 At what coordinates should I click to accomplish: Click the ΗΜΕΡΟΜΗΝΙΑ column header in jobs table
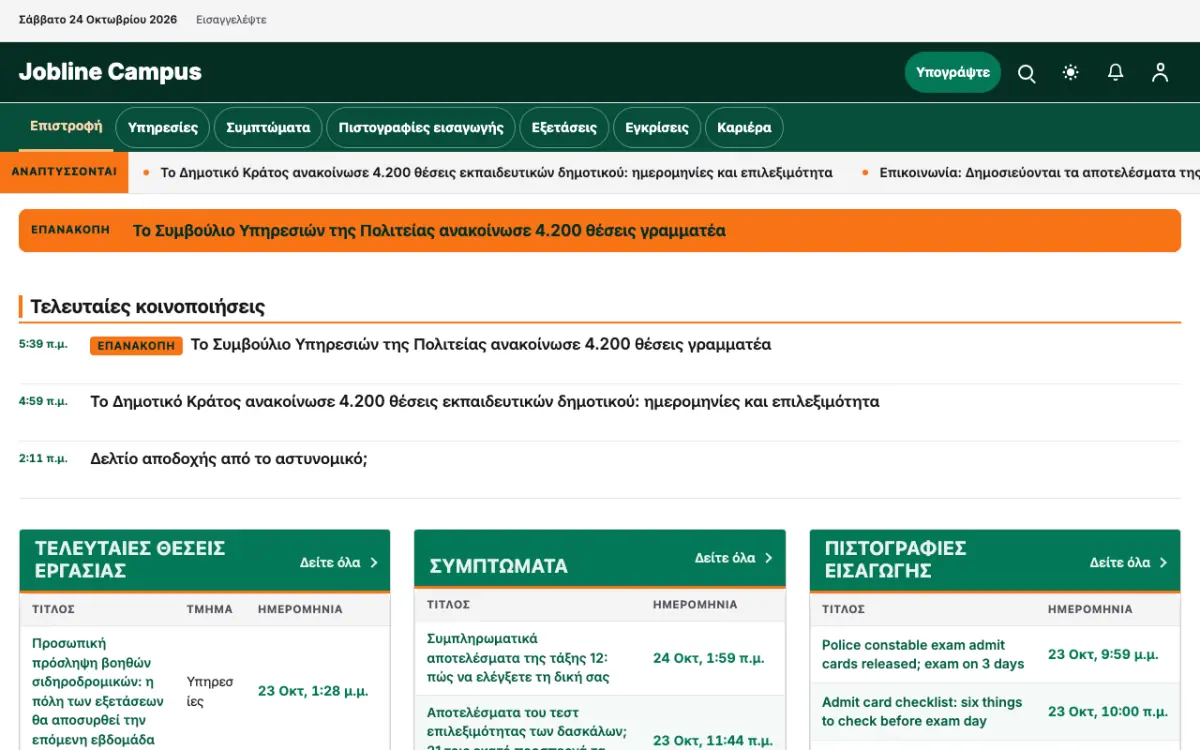point(300,609)
